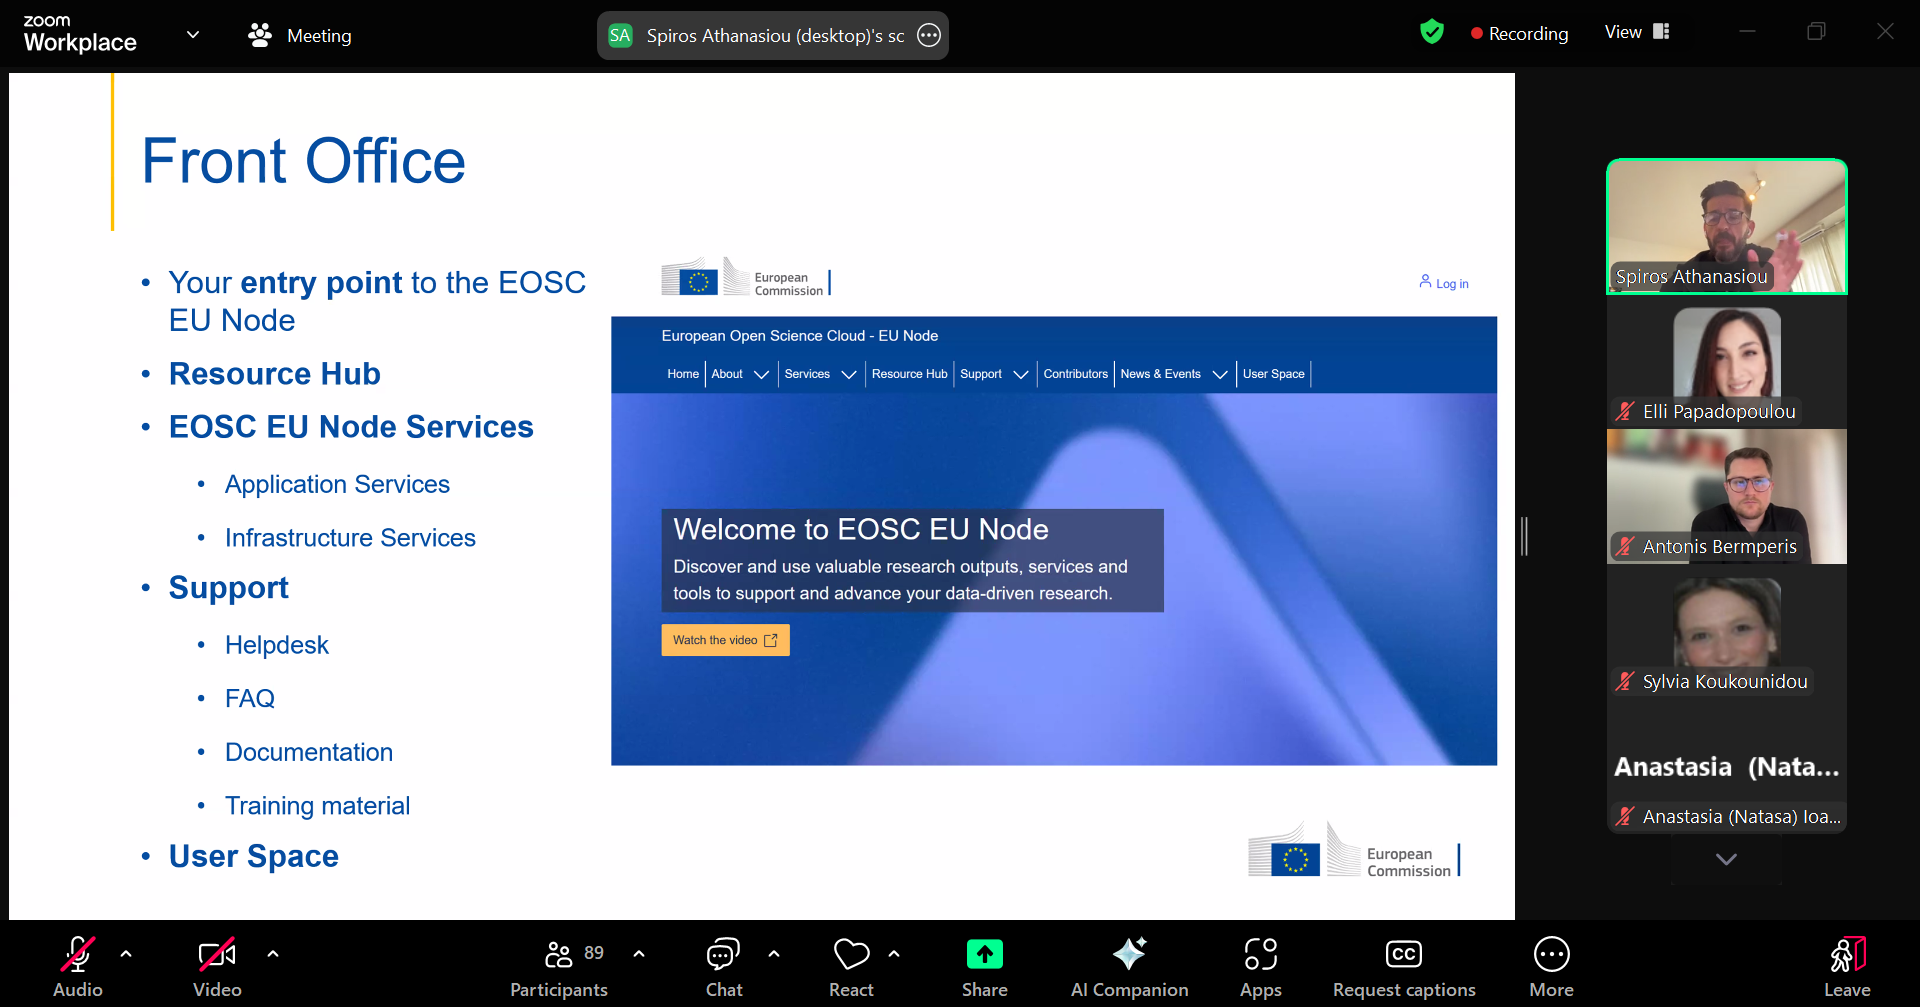Select the Meeting tab label
The height and width of the screenshot is (1008, 1920).
[319, 36]
